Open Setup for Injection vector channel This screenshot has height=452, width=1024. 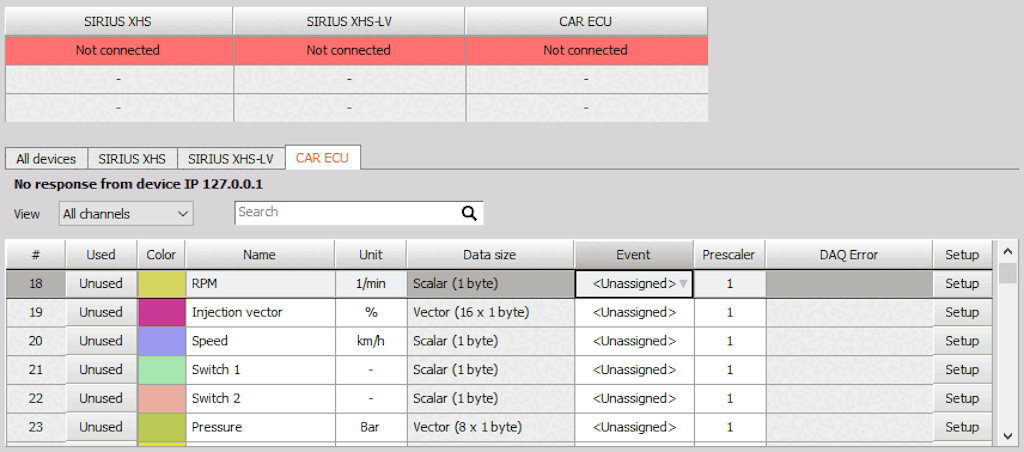pos(962,312)
